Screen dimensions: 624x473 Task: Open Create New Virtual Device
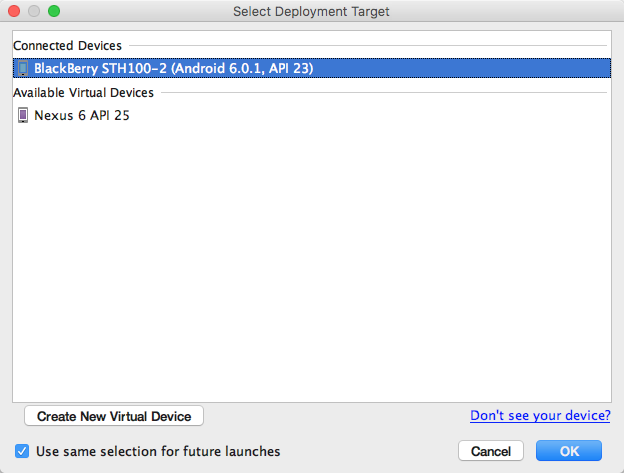114,416
